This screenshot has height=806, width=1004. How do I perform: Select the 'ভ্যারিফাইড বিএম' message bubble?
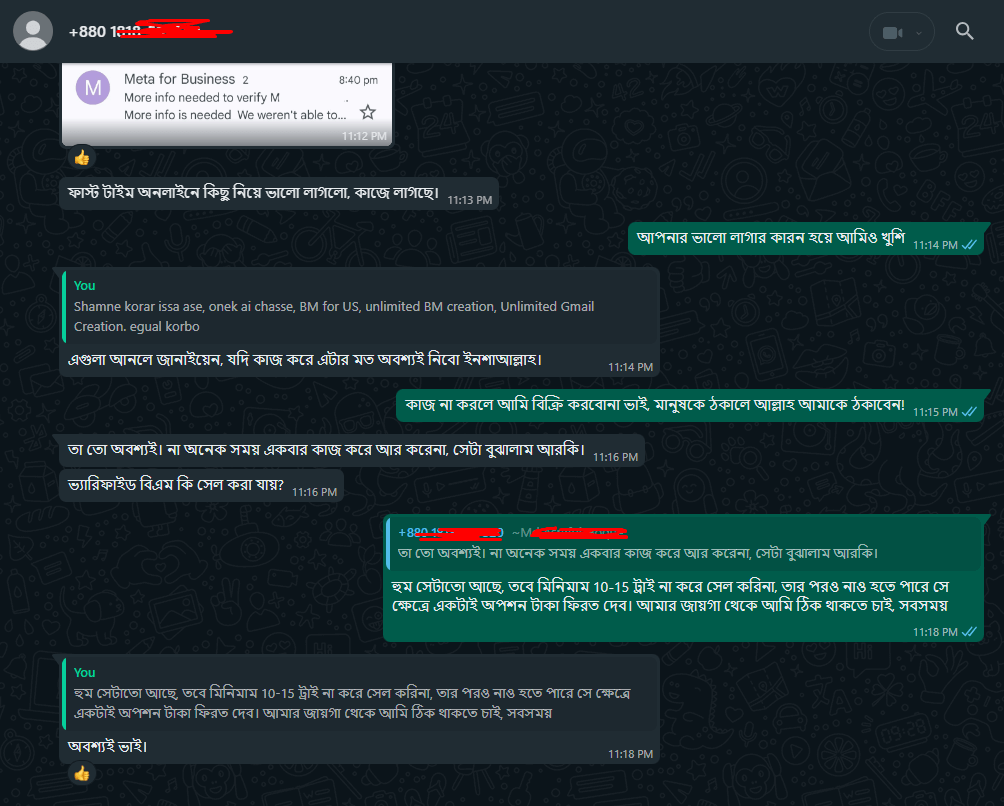coord(202,486)
